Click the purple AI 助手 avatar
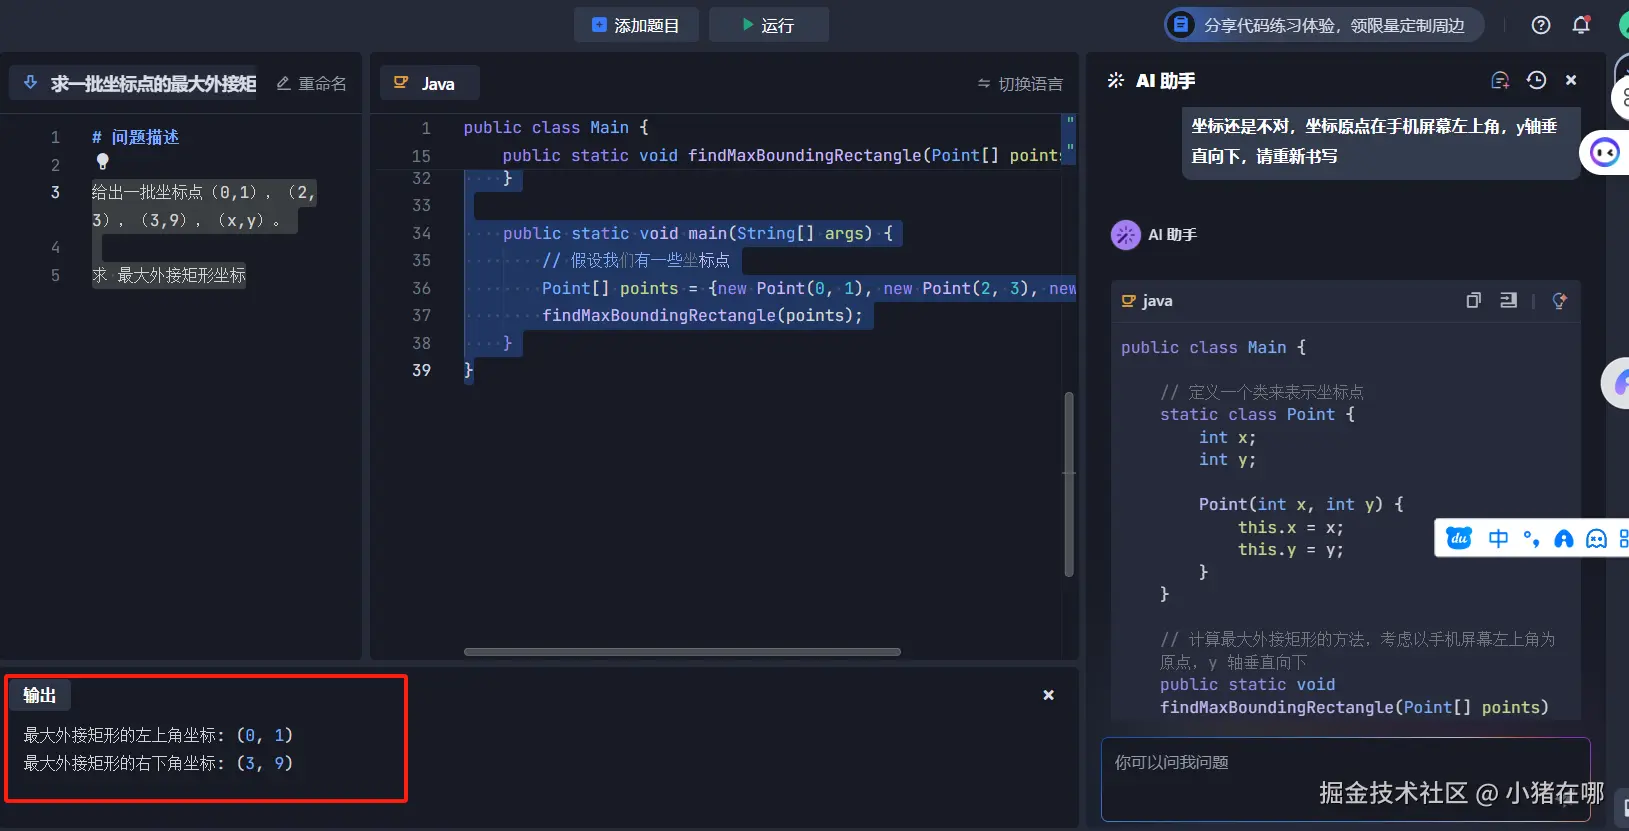 1126,235
